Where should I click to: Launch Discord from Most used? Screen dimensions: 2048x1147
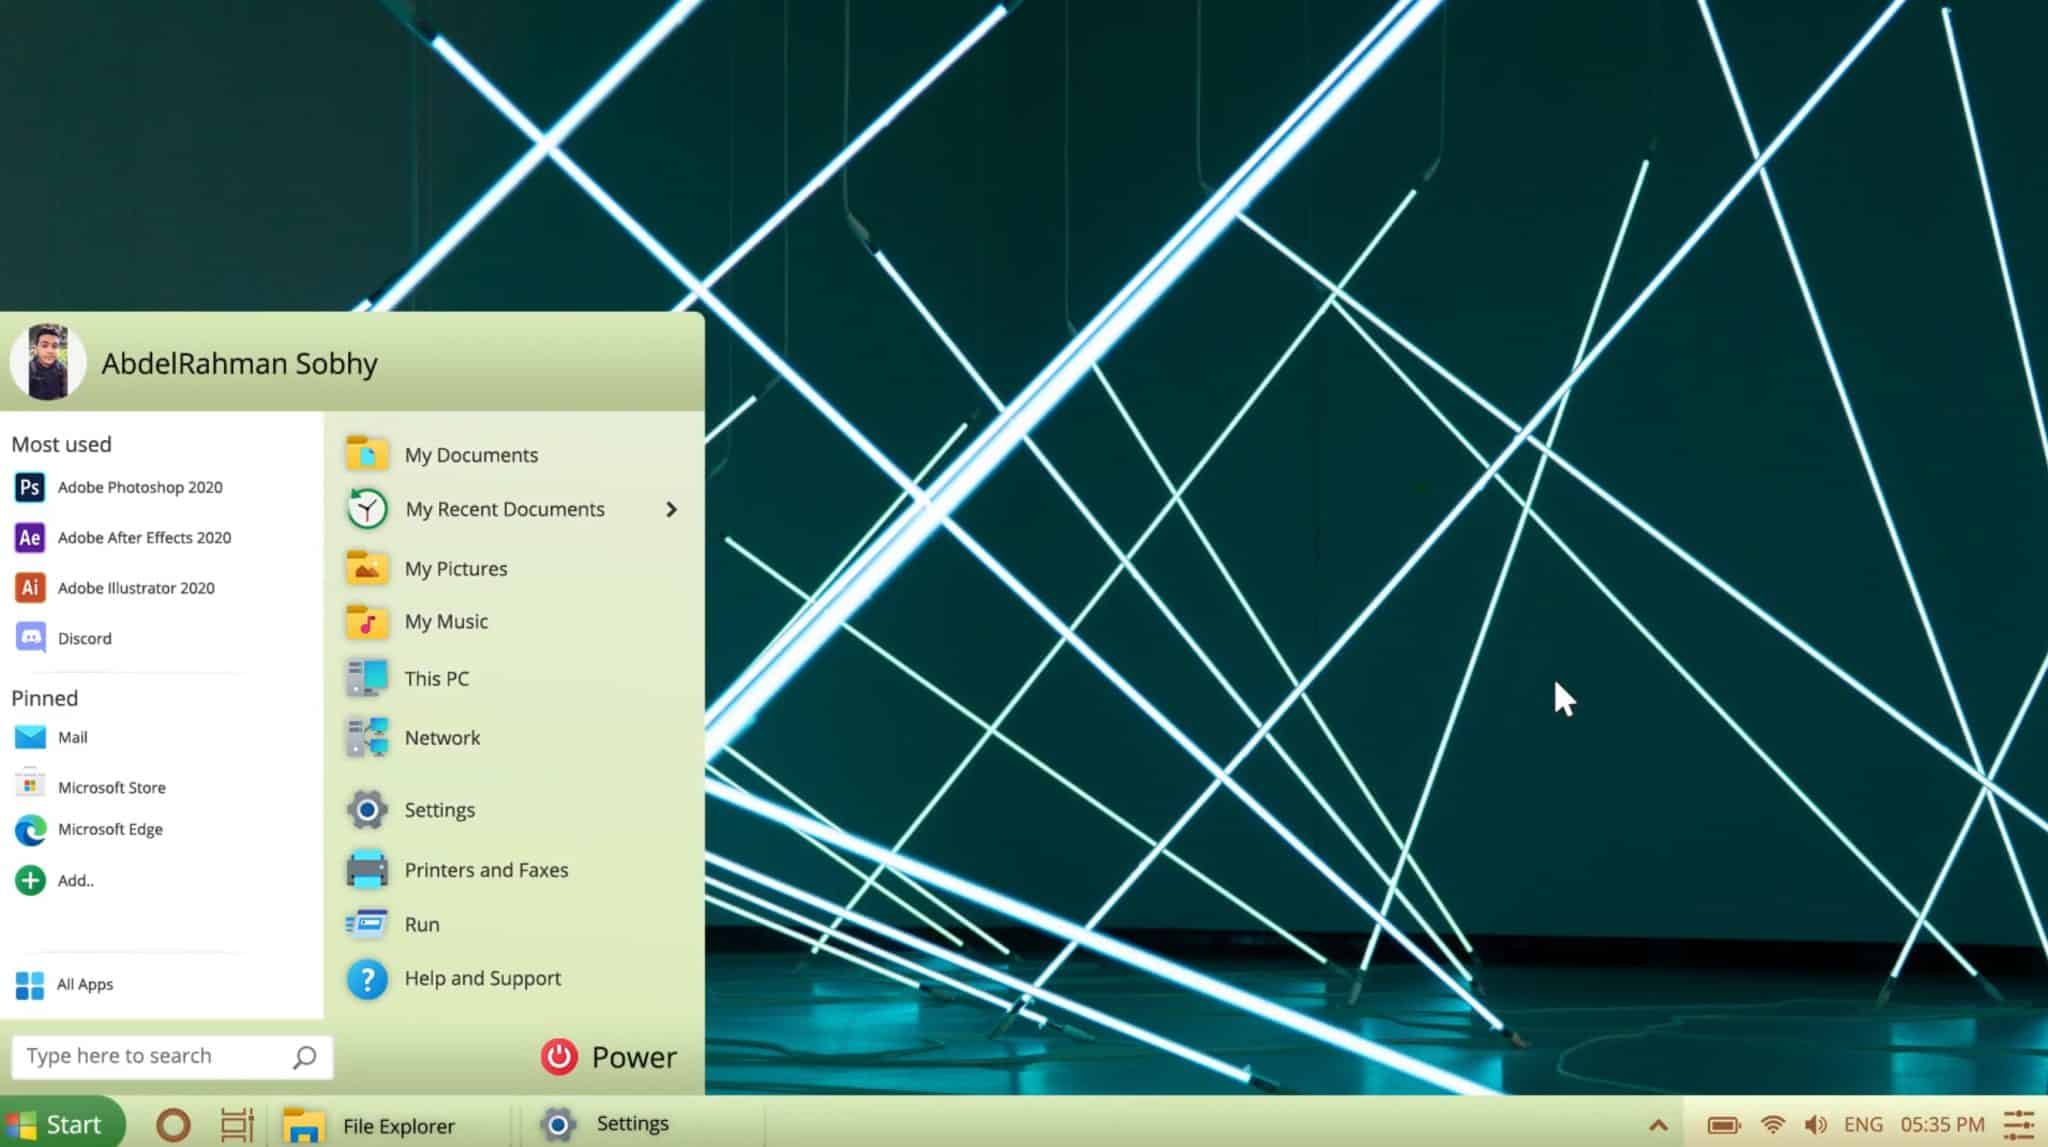coord(85,638)
